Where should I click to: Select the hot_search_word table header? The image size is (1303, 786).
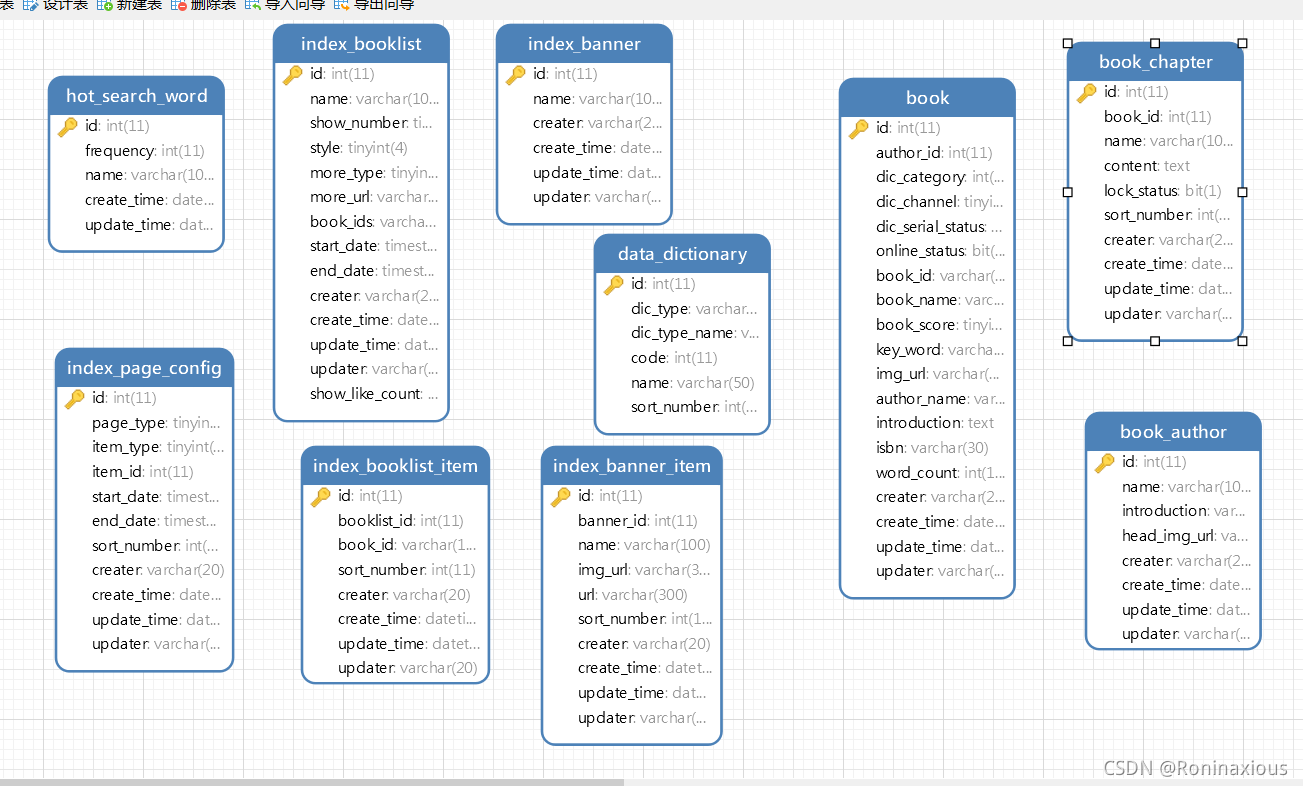tap(136, 96)
